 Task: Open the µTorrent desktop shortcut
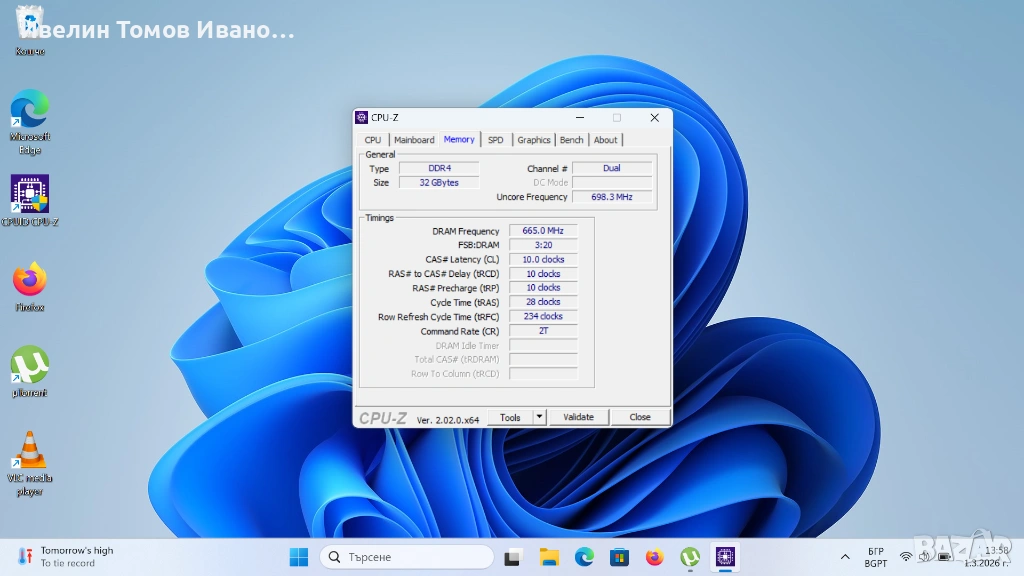pyautogui.click(x=30, y=366)
